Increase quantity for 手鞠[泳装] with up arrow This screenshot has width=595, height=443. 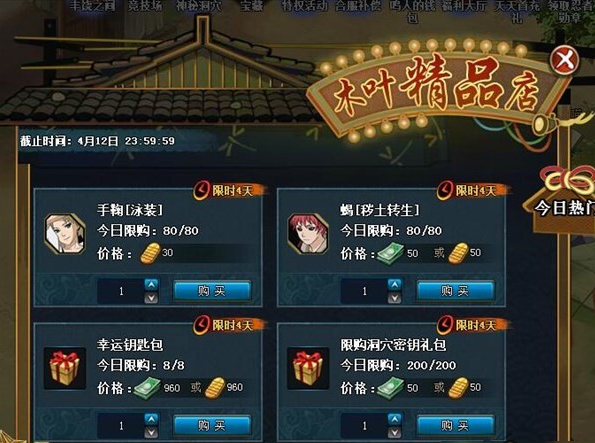pos(151,284)
